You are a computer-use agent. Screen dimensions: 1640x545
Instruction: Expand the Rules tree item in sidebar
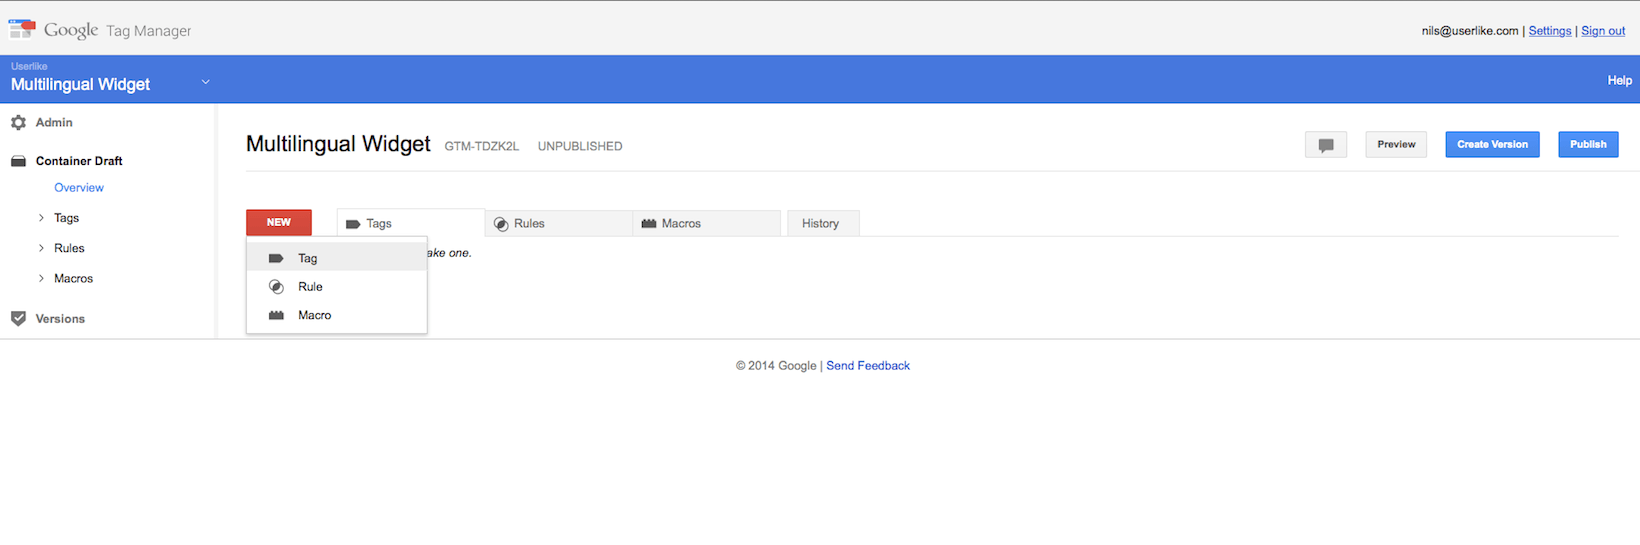point(41,248)
